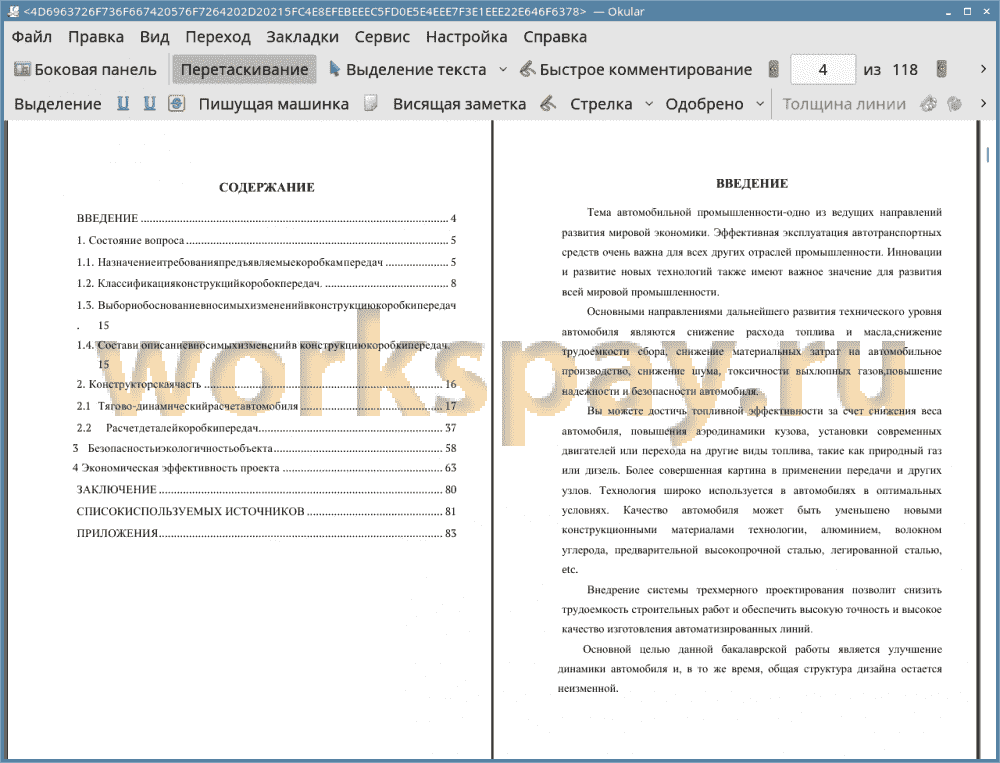Click the "2. Конструкторскаячасть" contents line

(x=266, y=384)
